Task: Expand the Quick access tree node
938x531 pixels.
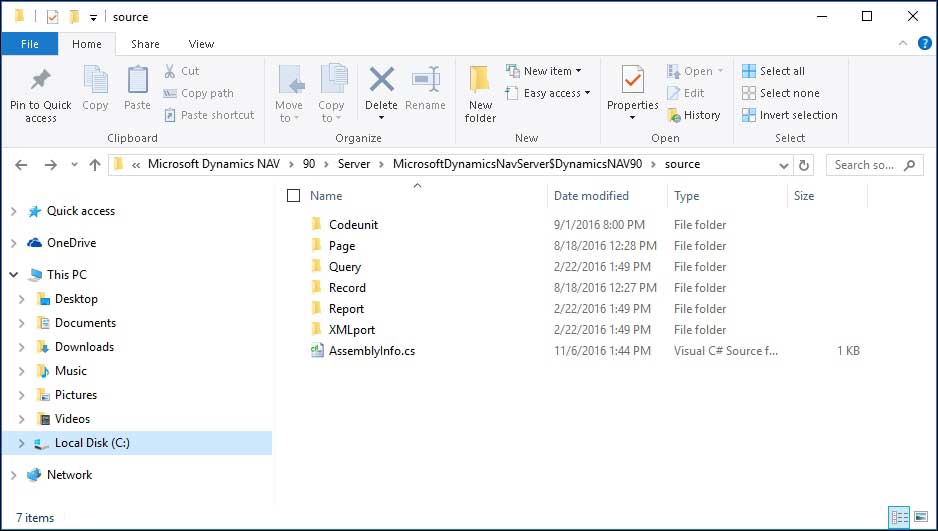Action: (x=14, y=211)
